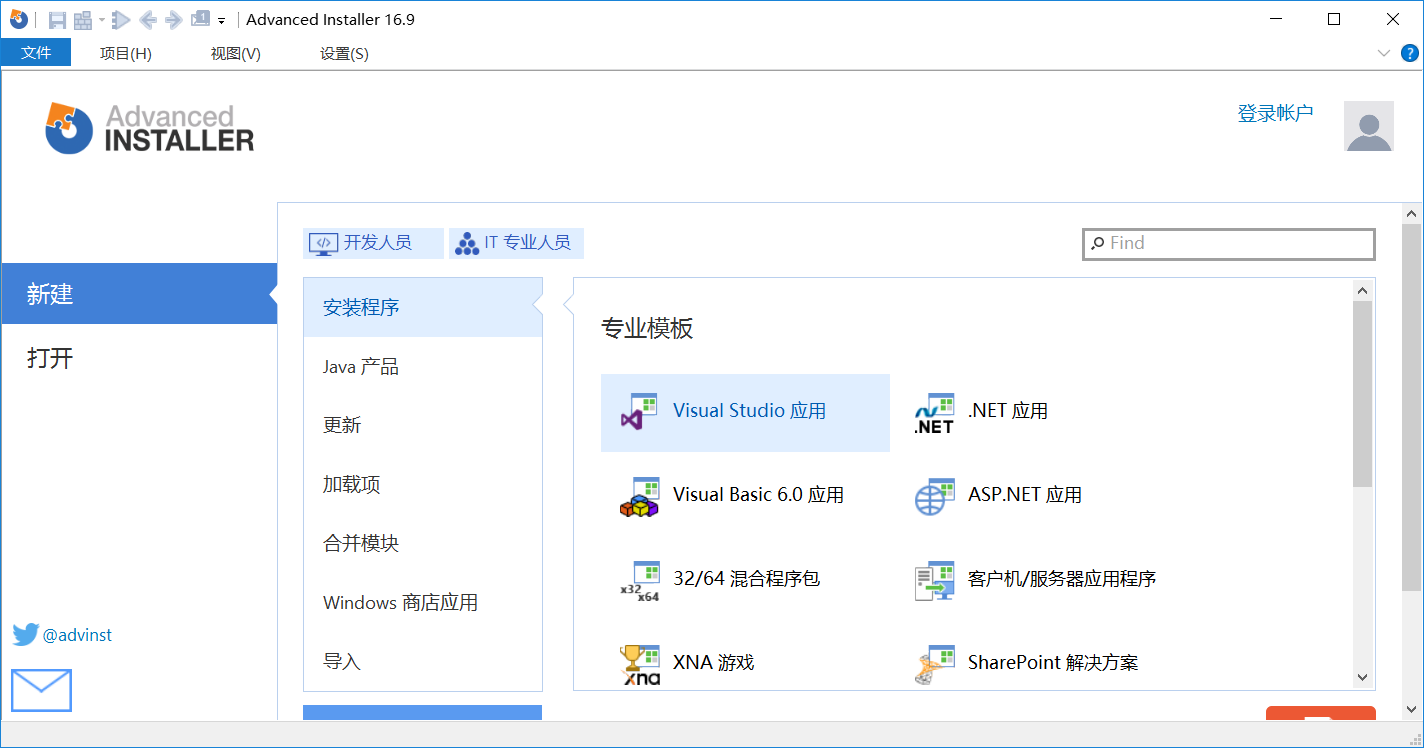This screenshot has width=1424, height=748.
Task: Click the Back arrow icon
Action: tap(148, 20)
